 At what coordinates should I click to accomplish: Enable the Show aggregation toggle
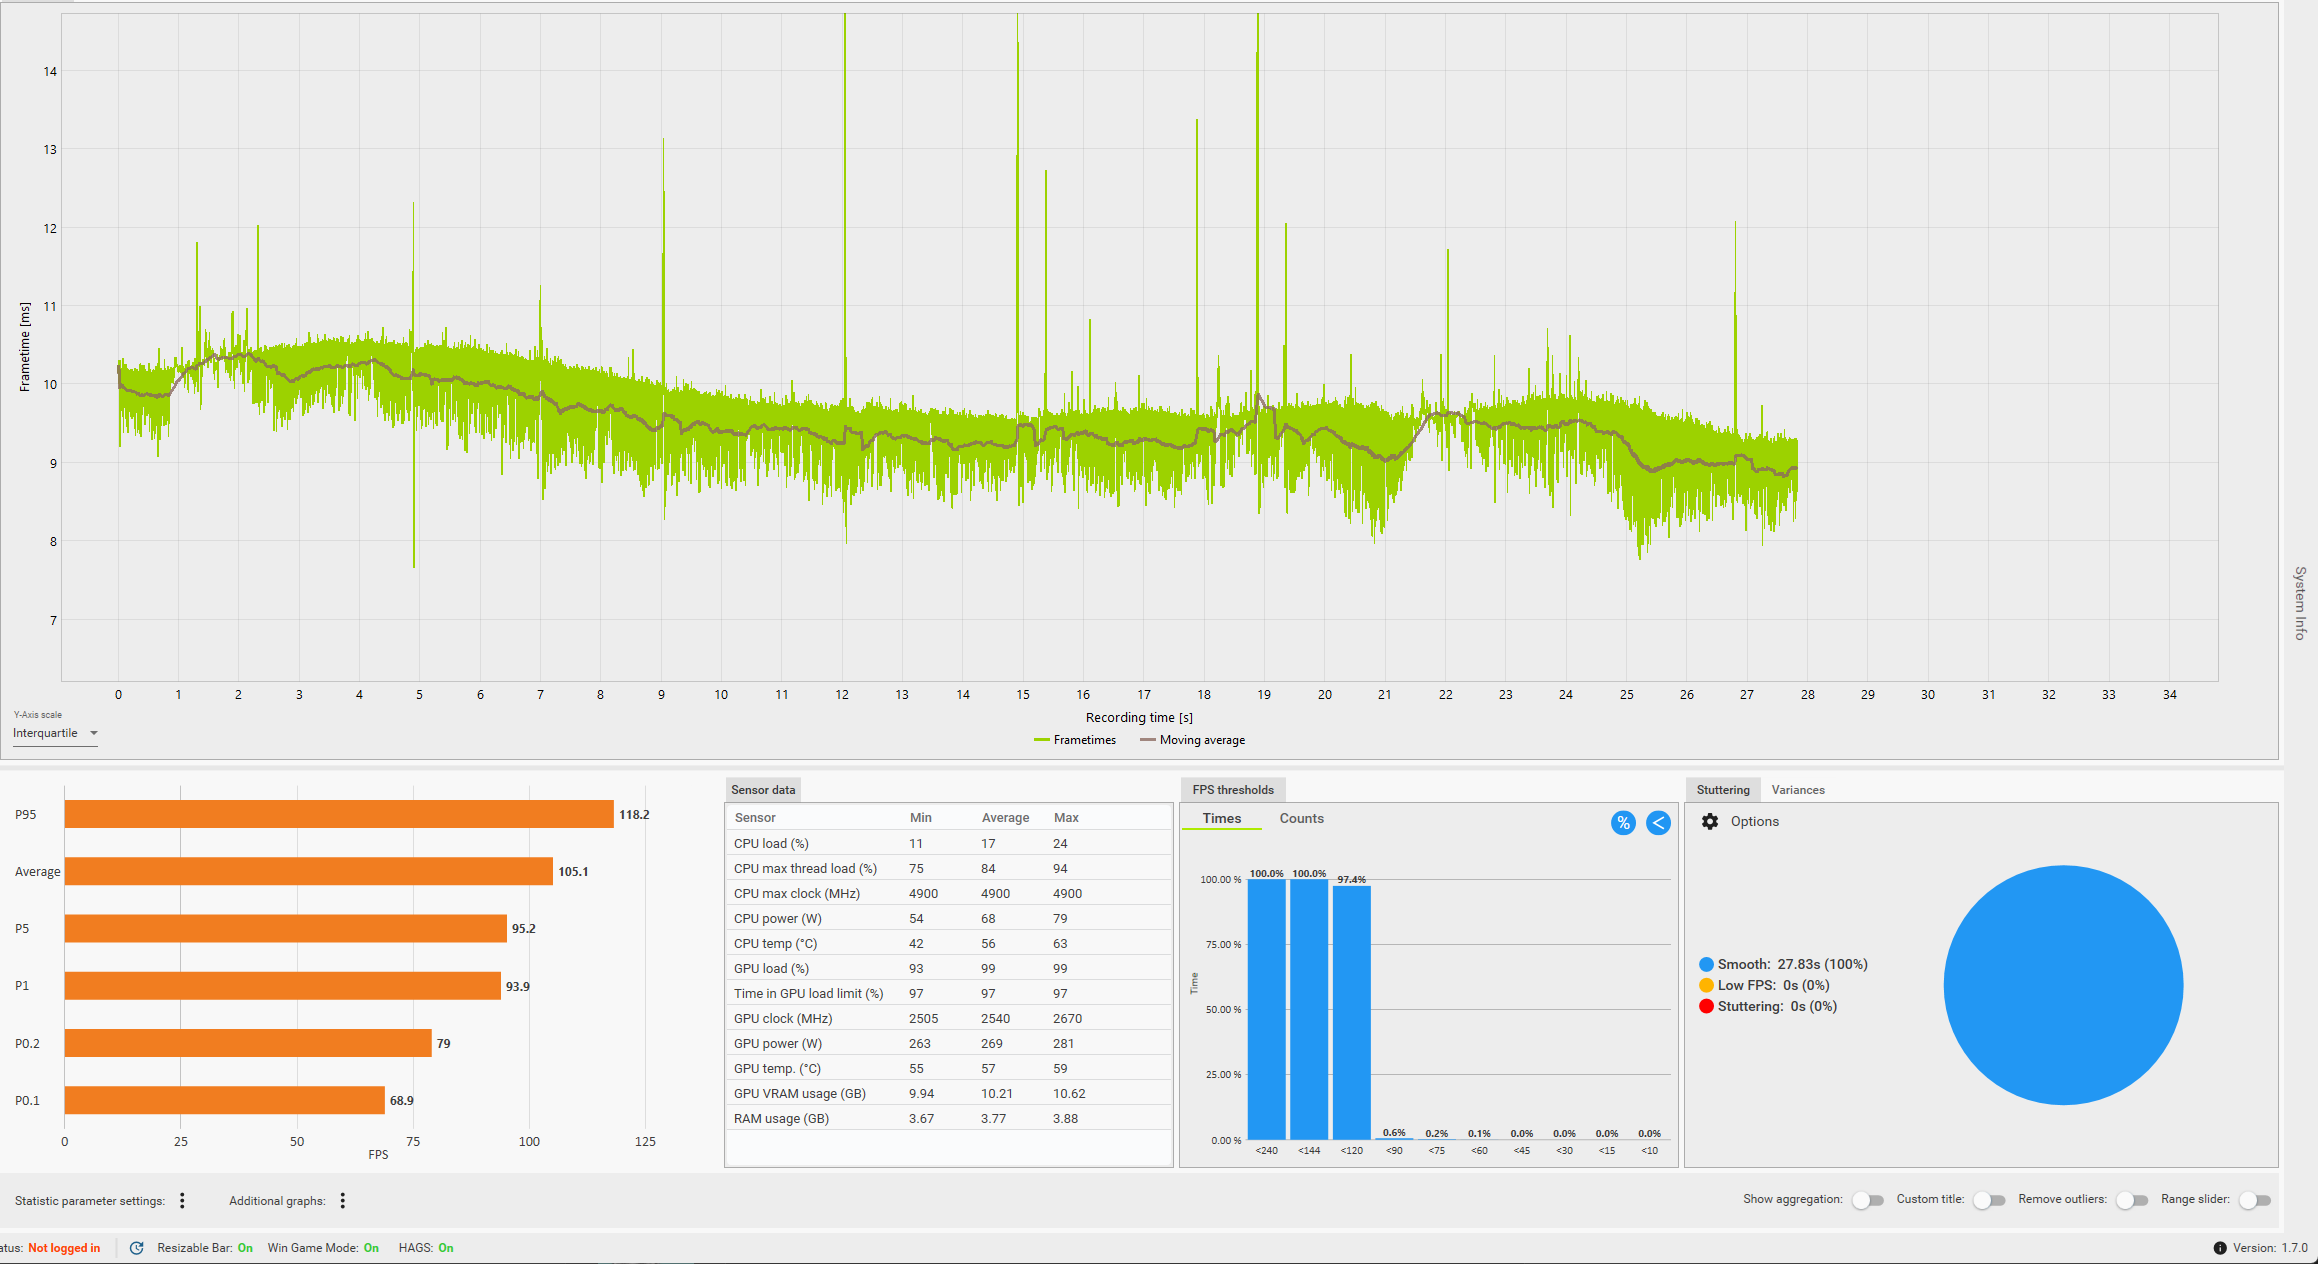[1867, 1200]
